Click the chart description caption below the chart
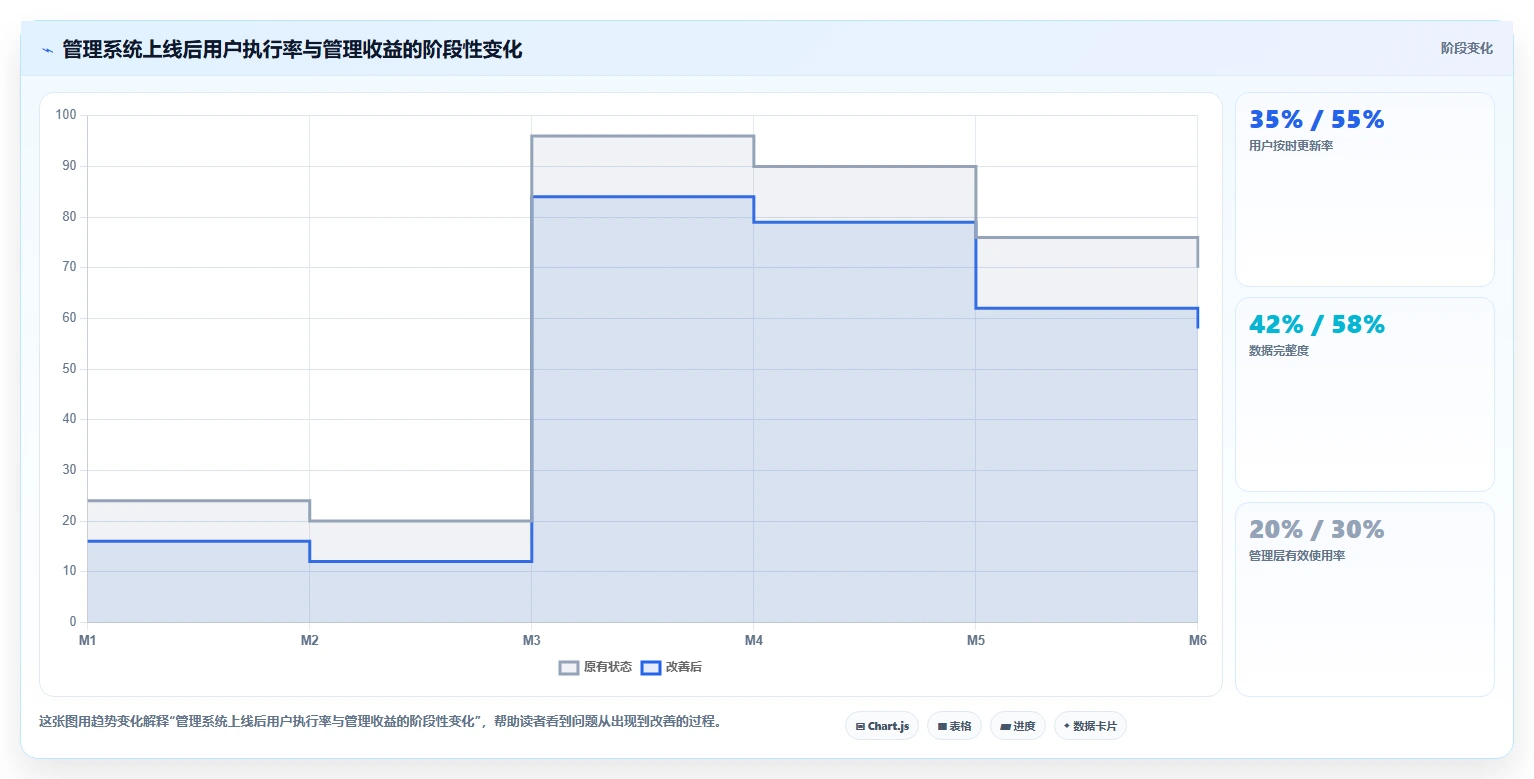This screenshot has width=1534, height=779. (380, 721)
